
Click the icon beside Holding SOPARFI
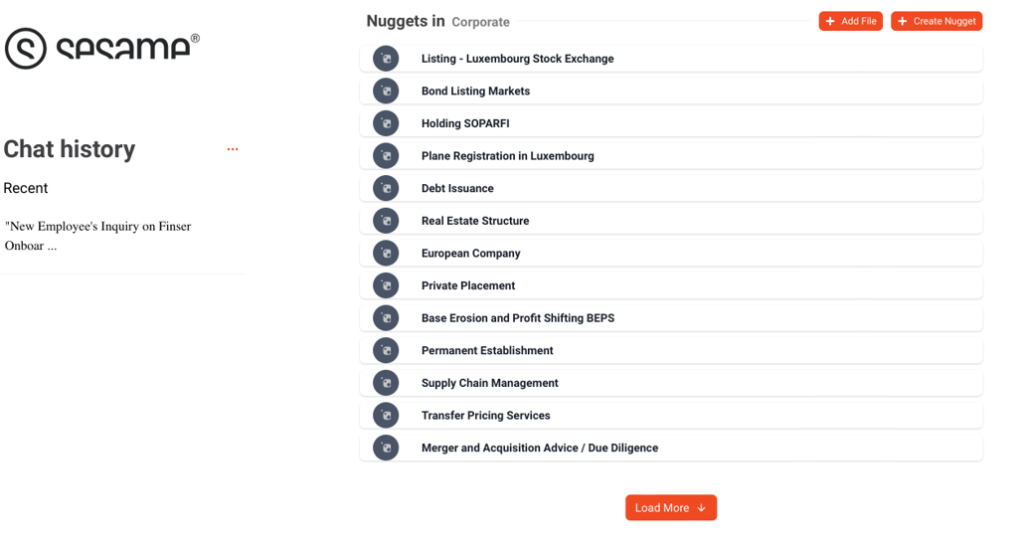[x=386, y=124]
